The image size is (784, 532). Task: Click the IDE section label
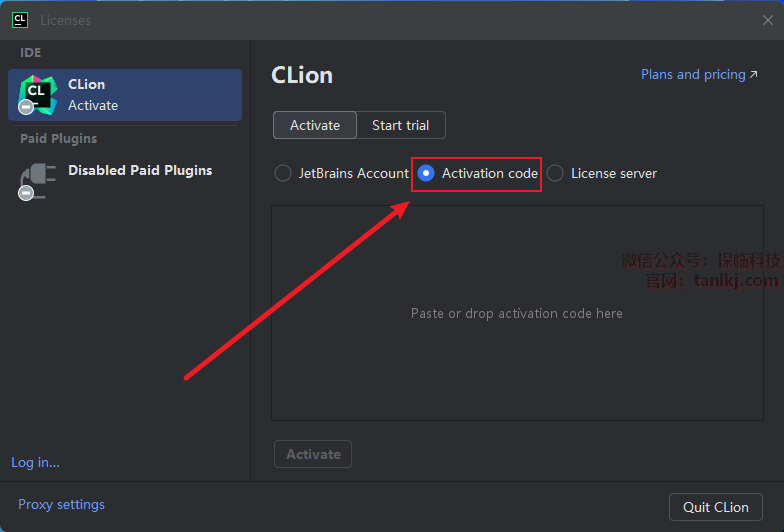coord(30,52)
